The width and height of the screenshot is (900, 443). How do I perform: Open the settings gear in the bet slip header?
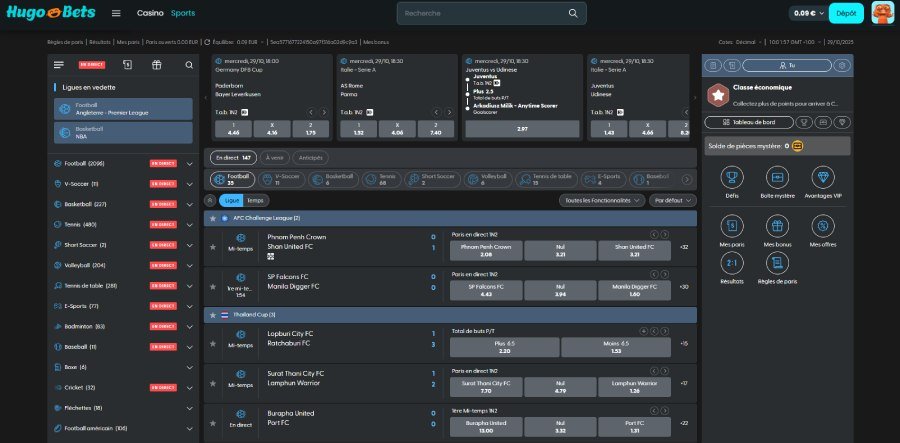pos(842,65)
